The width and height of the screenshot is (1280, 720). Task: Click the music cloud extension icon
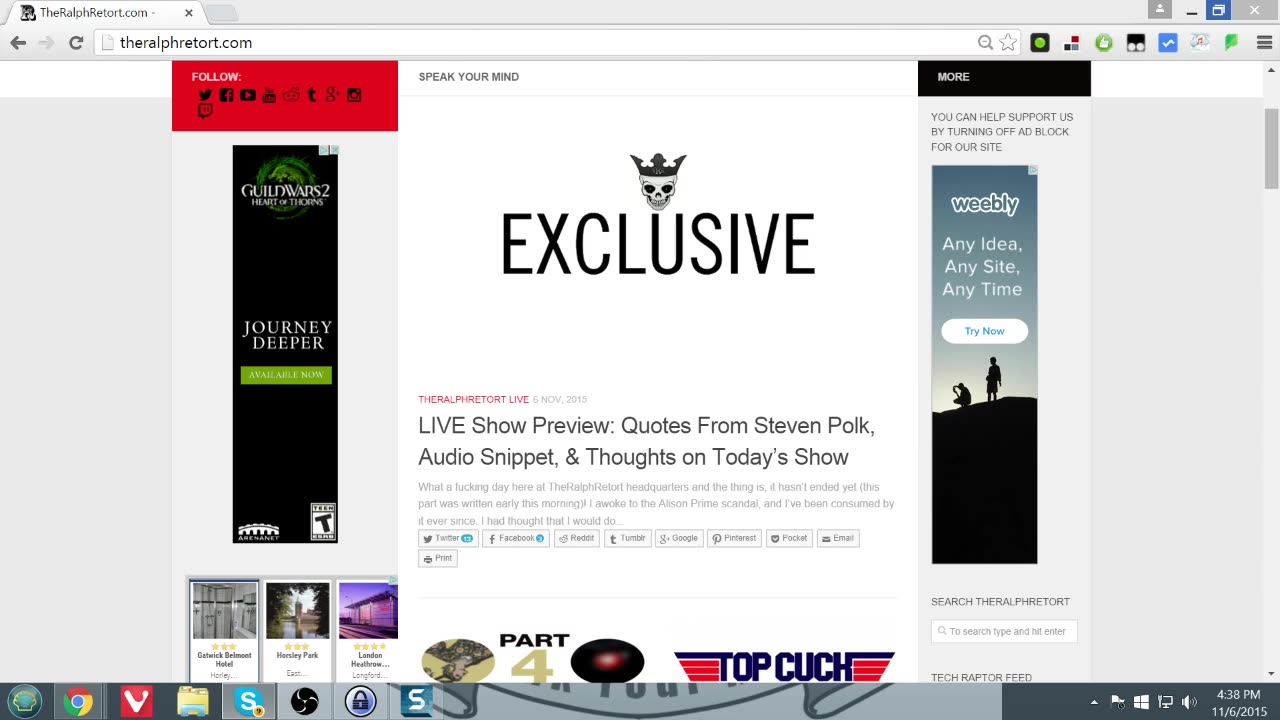pyautogui.click(x=1200, y=43)
